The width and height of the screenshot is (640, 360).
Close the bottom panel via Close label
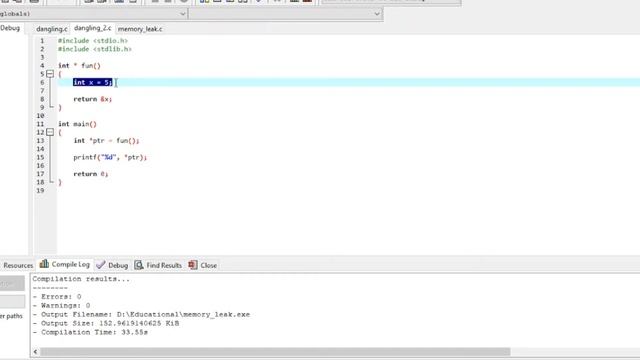pos(209,265)
